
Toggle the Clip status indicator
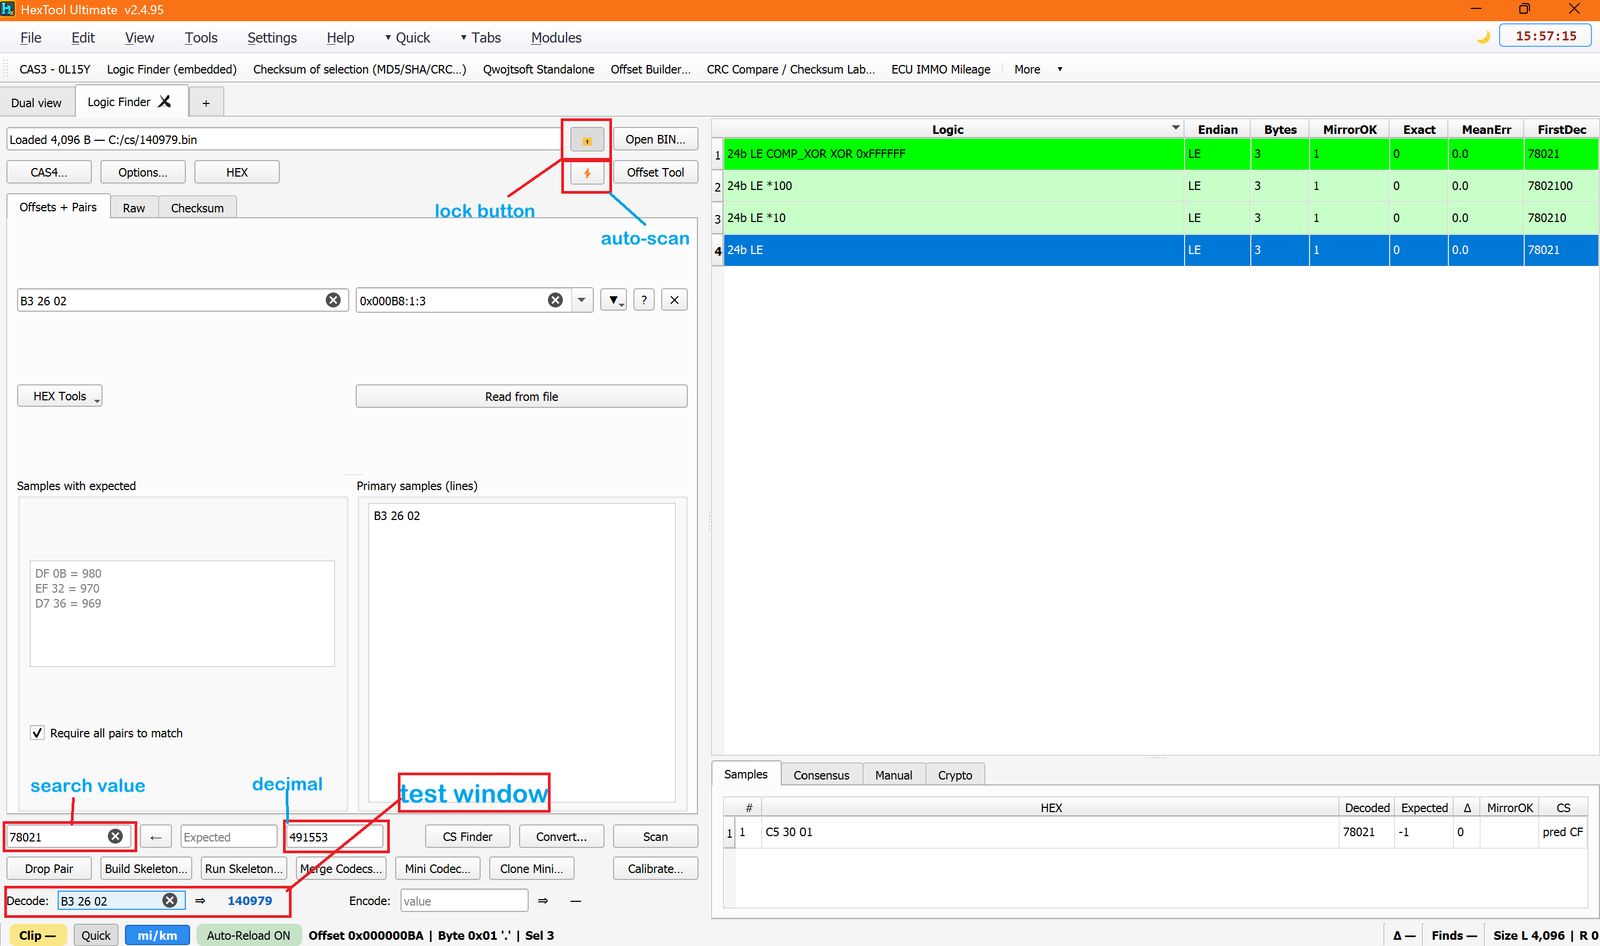[37, 935]
